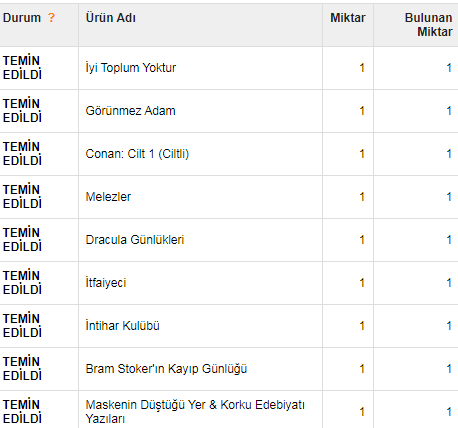Click the orange question mark beside Durum
The image size is (458, 428).
pos(51,17)
